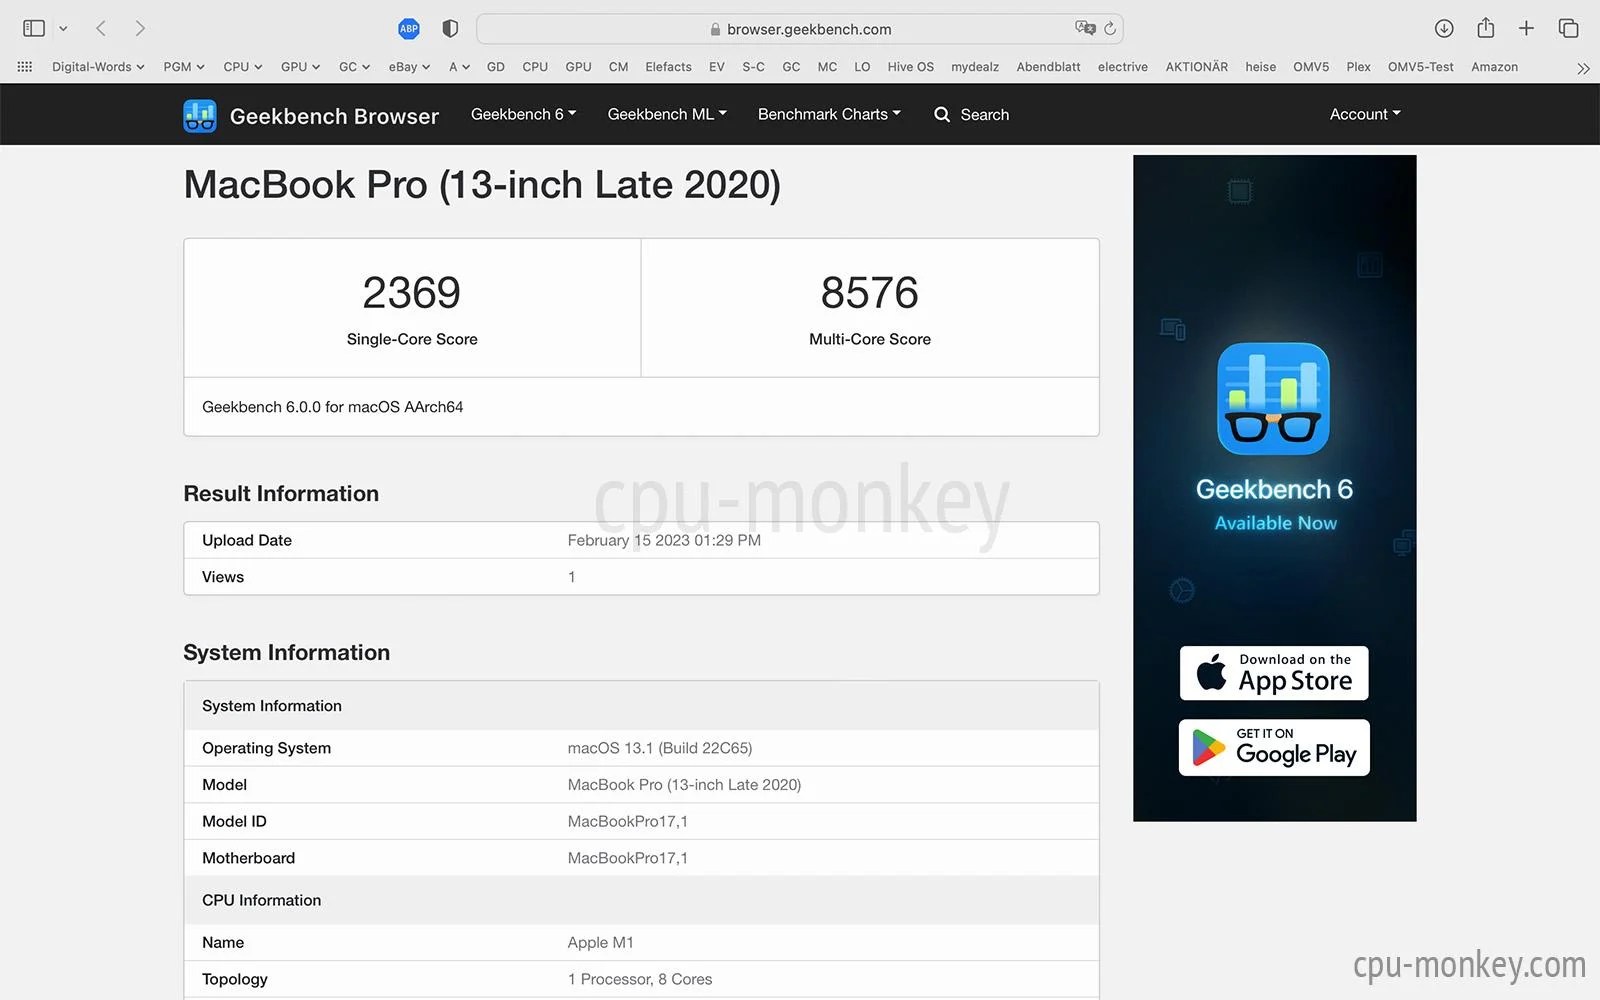Screen dimensions: 1600x1000
Task: Open the Geekbench 6 dropdown
Action: [522, 114]
